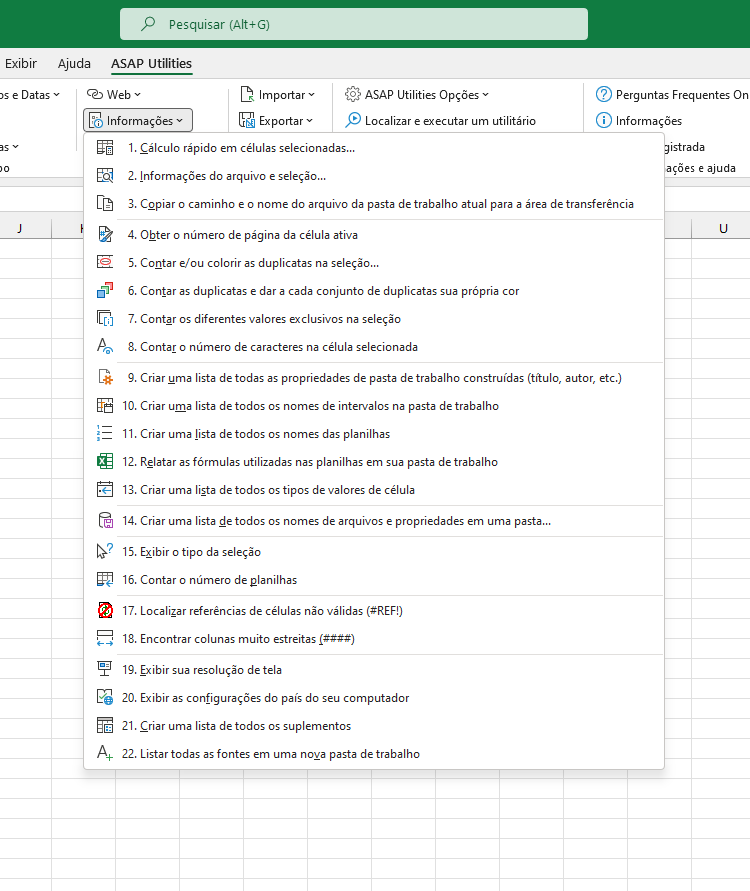Screen dimensions: 750x891
Task: Click the character count icon for item 8
Action: click(105, 346)
